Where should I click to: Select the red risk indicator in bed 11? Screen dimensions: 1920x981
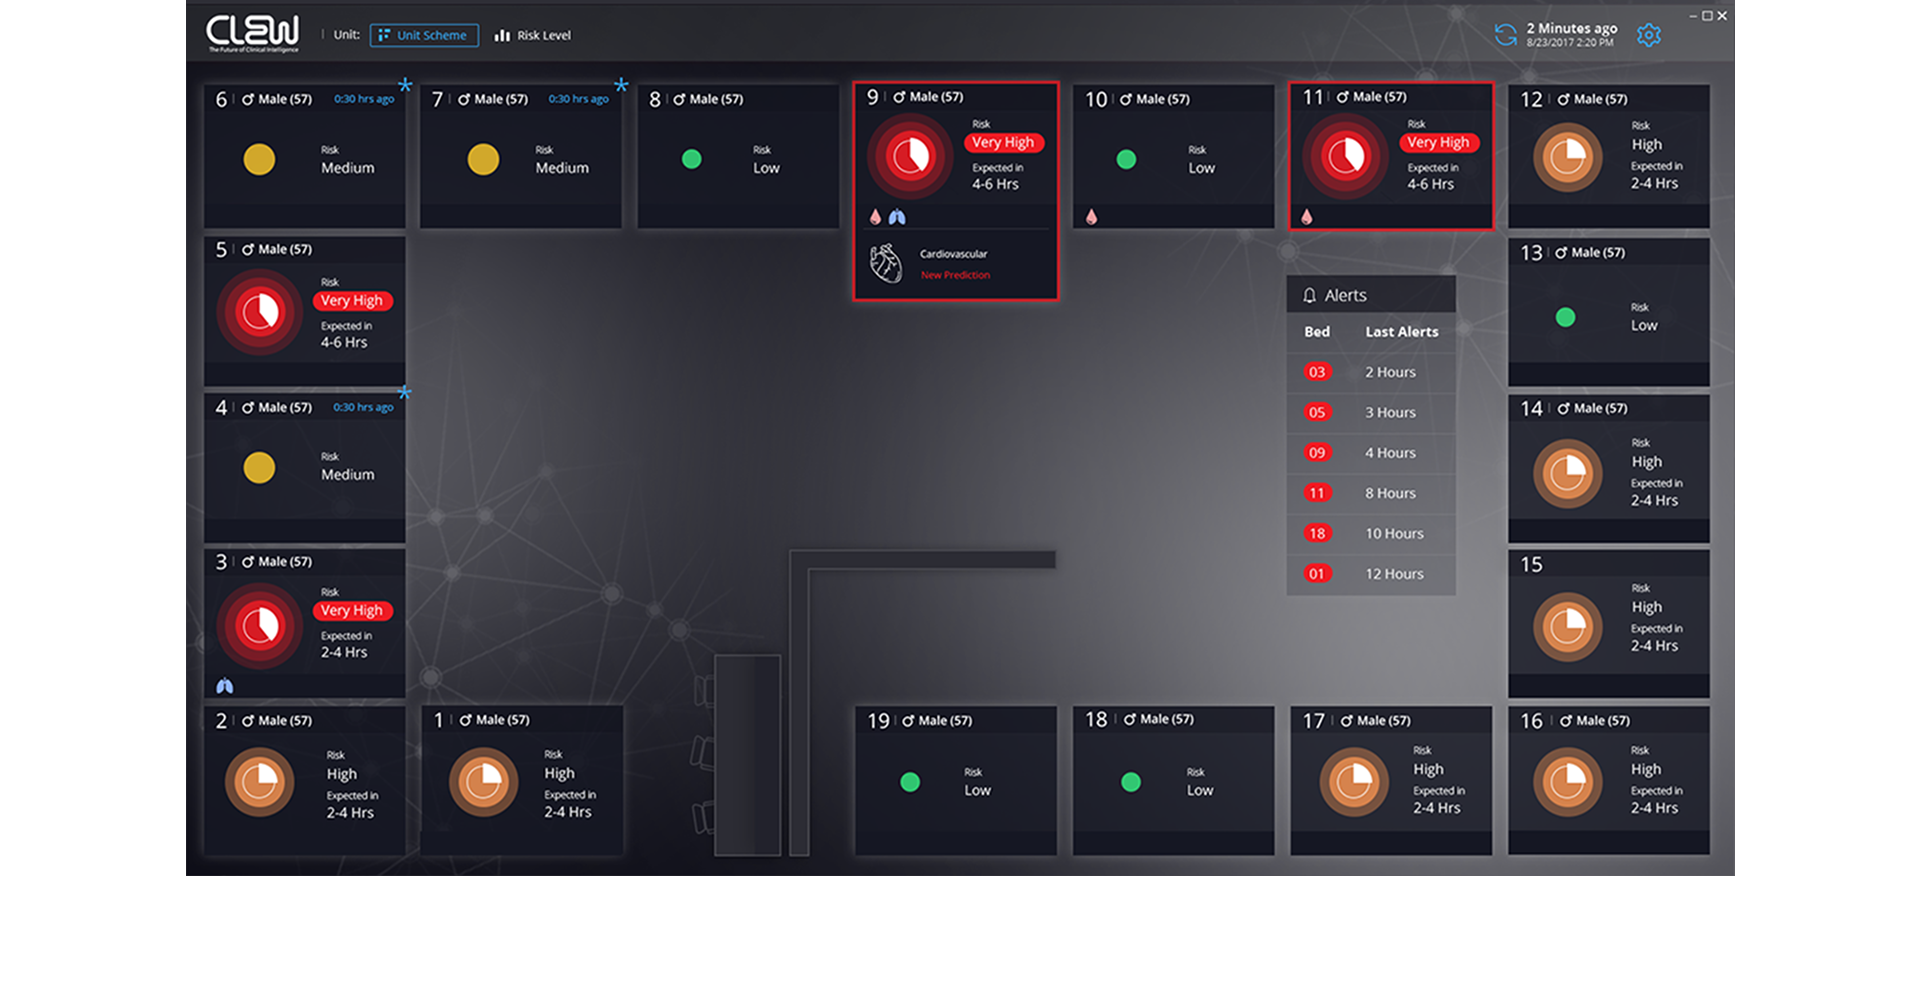[x=1345, y=156]
